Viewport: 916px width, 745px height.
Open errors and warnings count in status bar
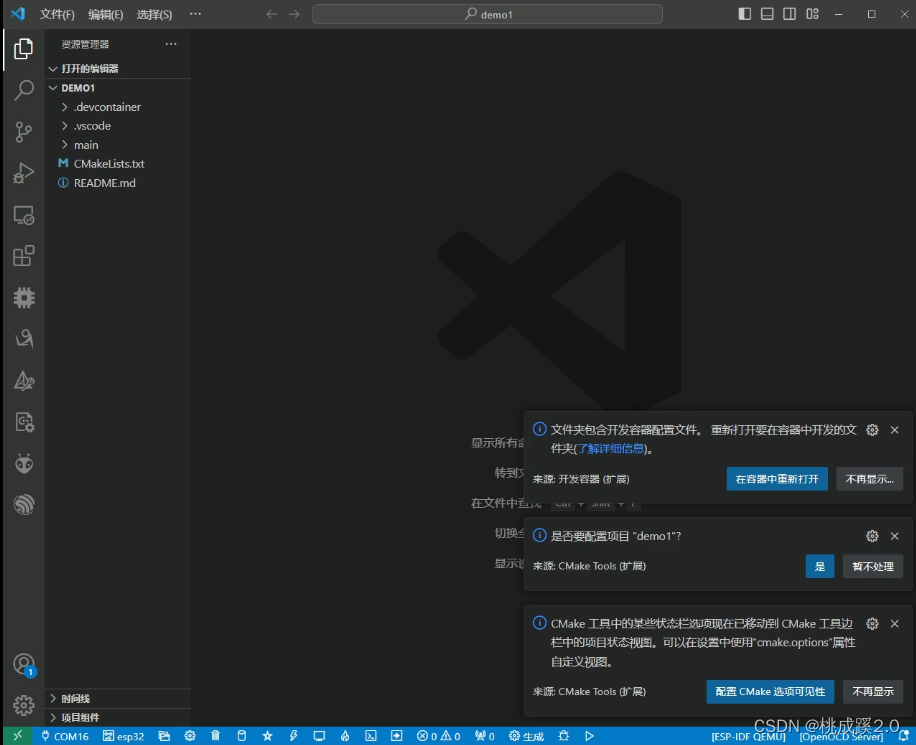click(x=438, y=736)
